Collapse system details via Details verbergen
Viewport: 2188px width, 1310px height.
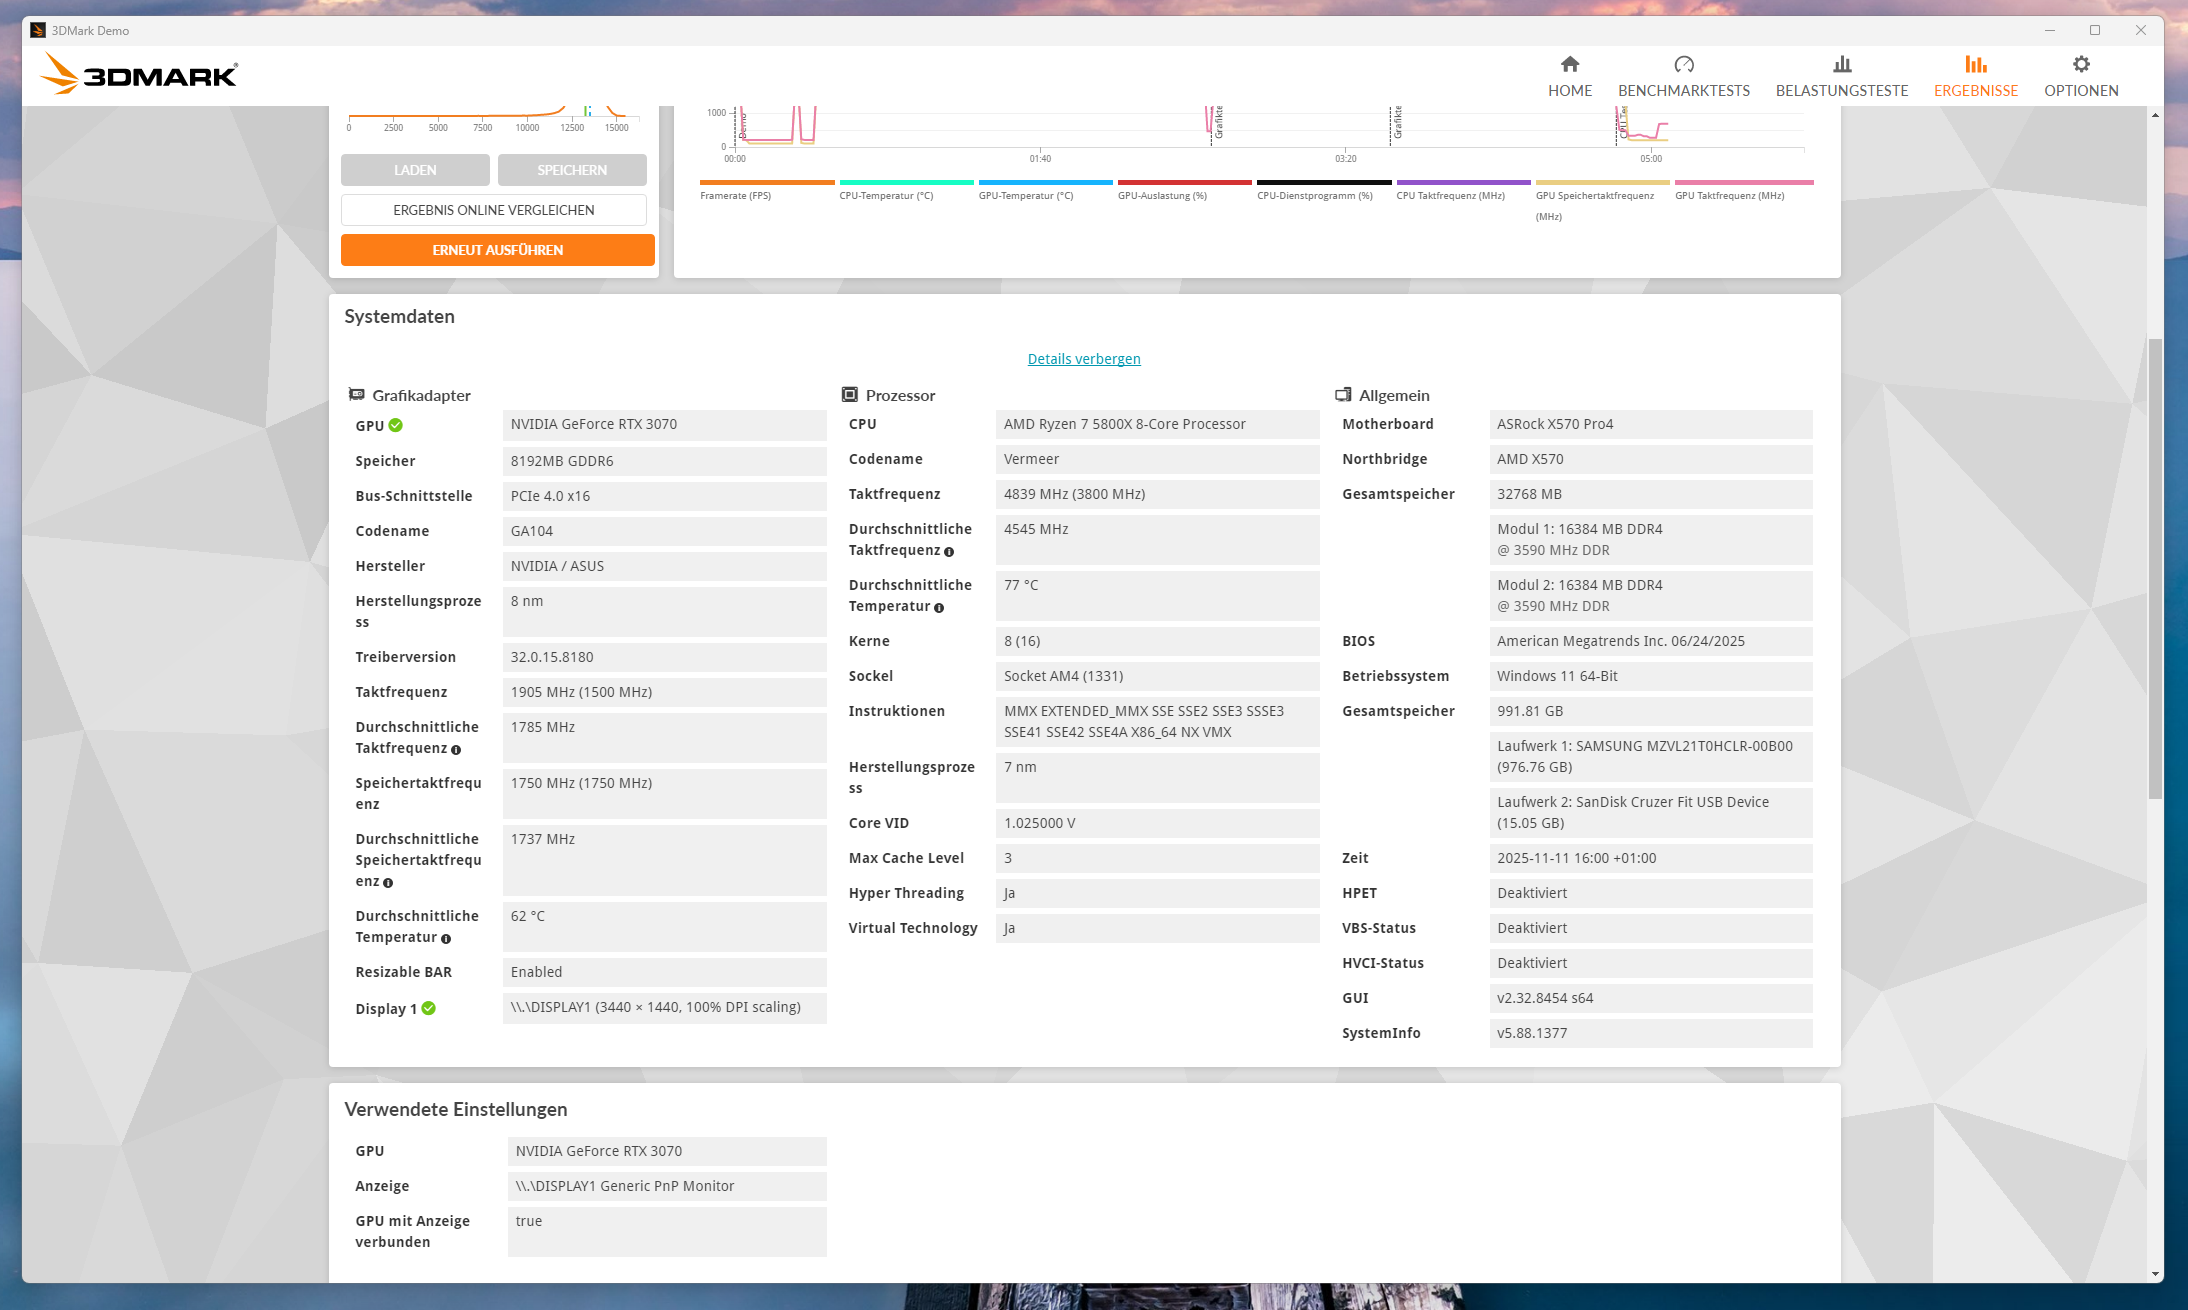[x=1083, y=359]
